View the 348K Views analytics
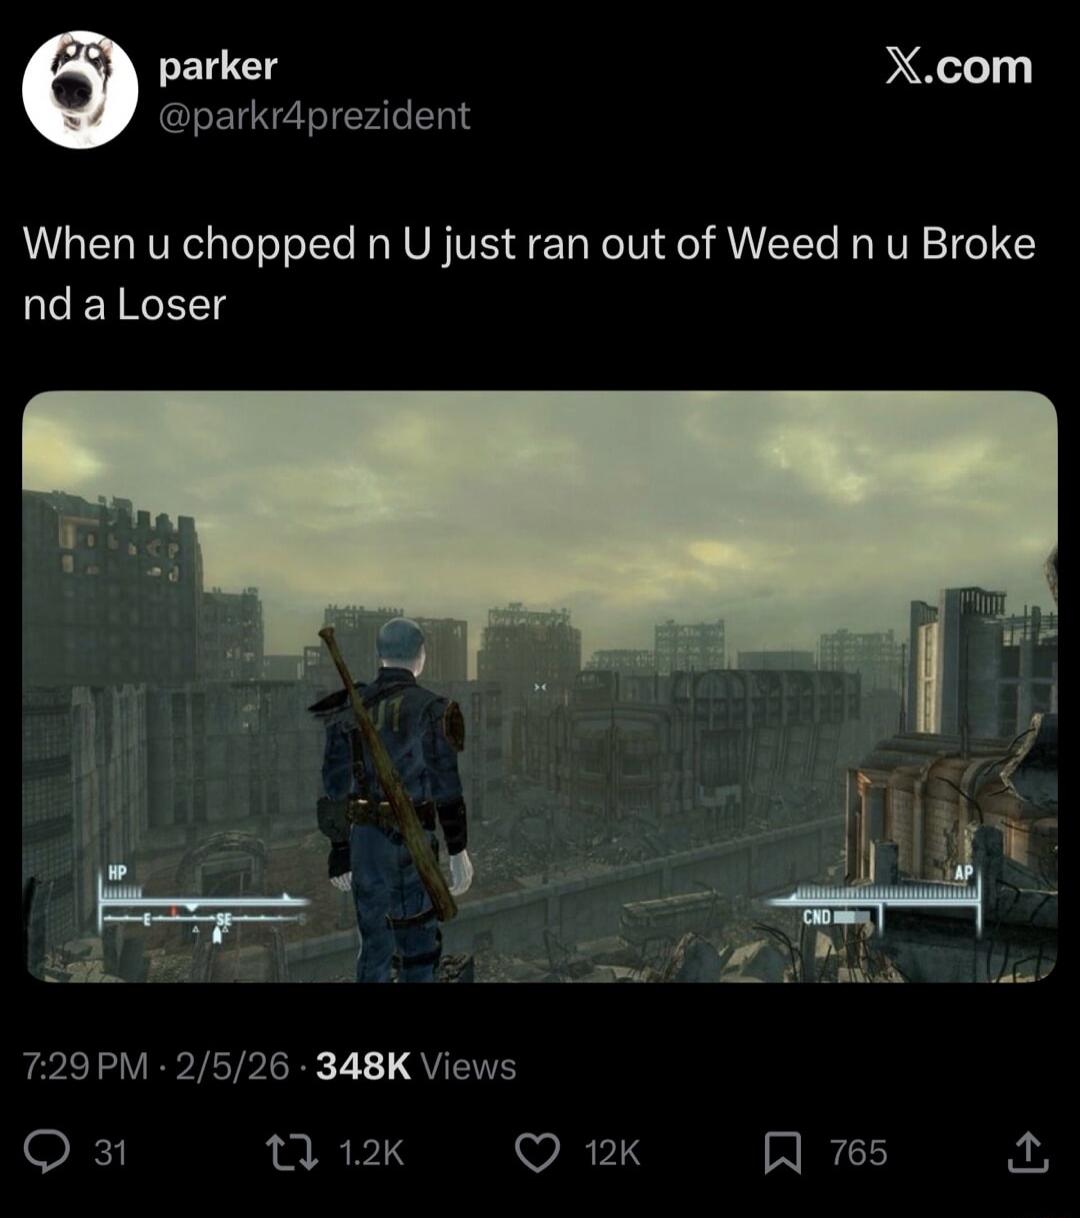The height and width of the screenshot is (1218, 1080). [416, 1066]
